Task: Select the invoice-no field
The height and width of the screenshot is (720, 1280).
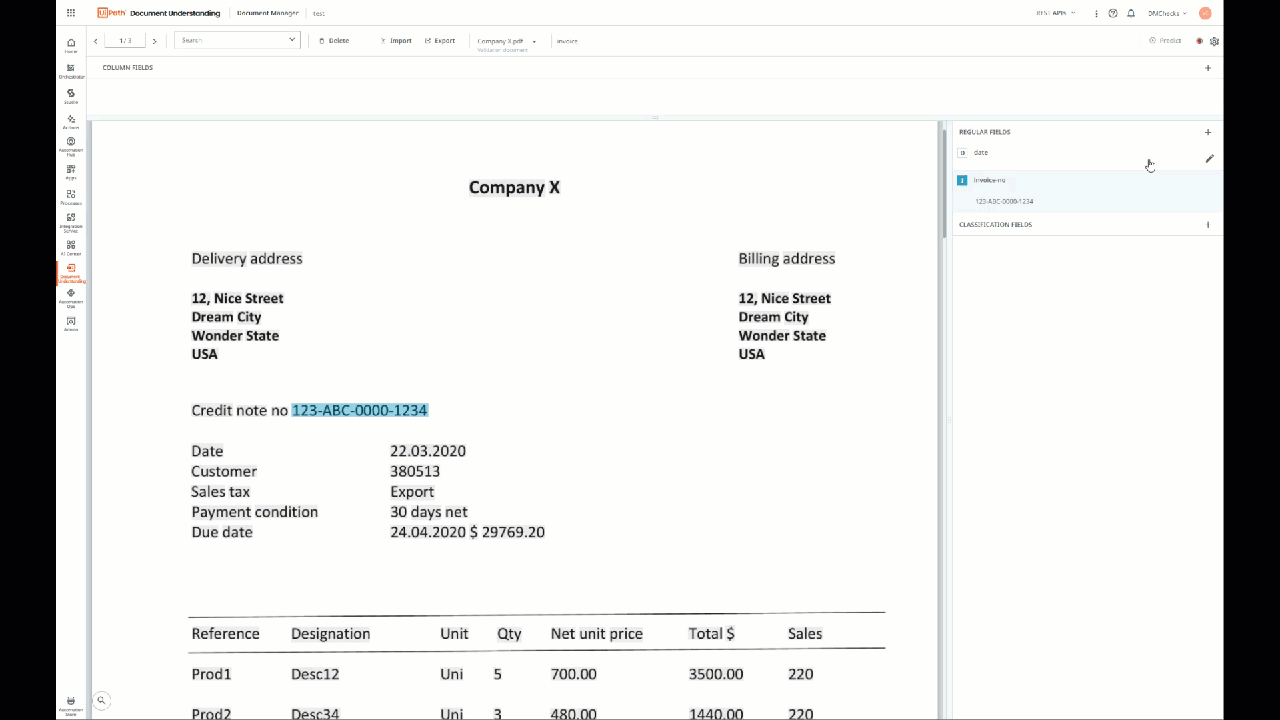Action: click(x=989, y=180)
